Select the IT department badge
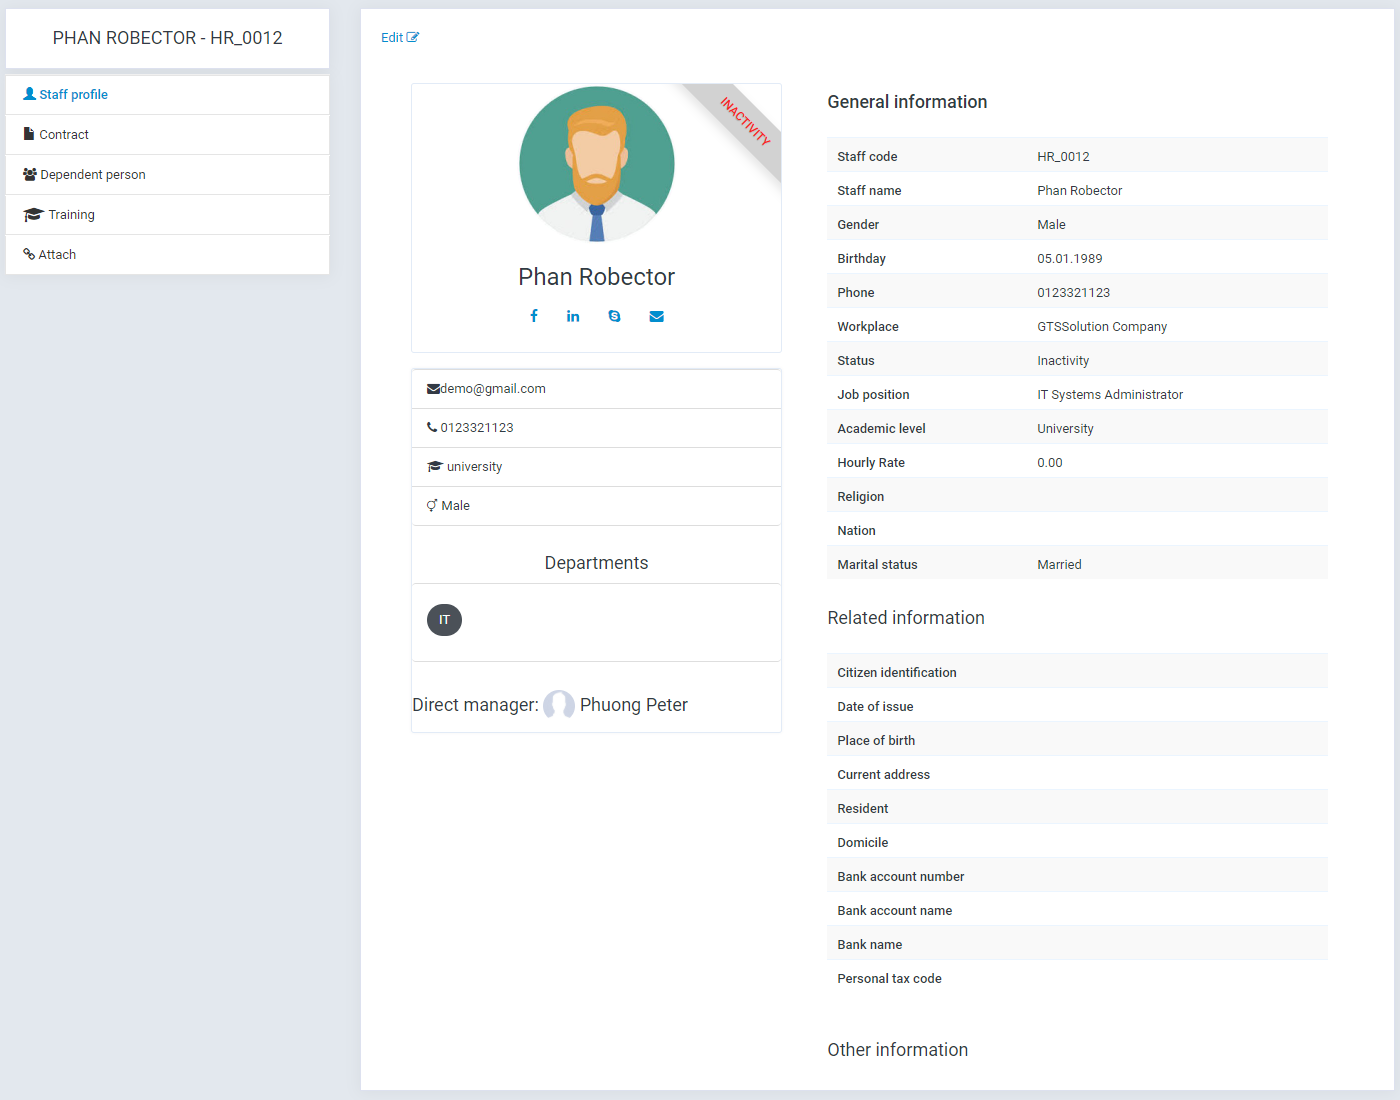 (444, 620)
